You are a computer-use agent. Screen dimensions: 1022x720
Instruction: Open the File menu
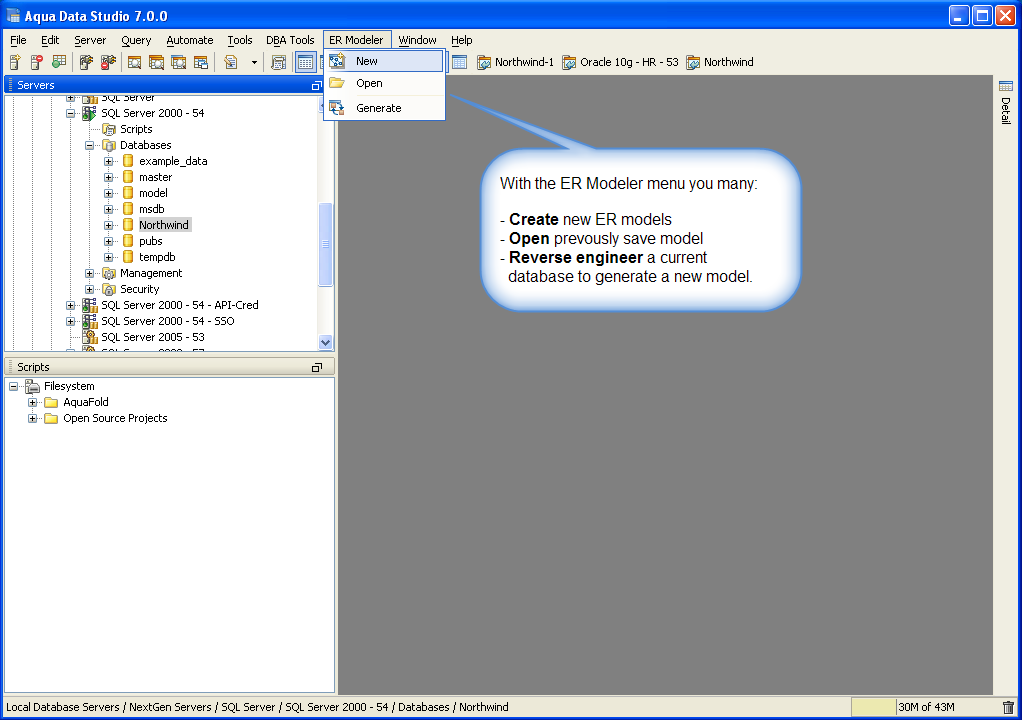(18, 40)
